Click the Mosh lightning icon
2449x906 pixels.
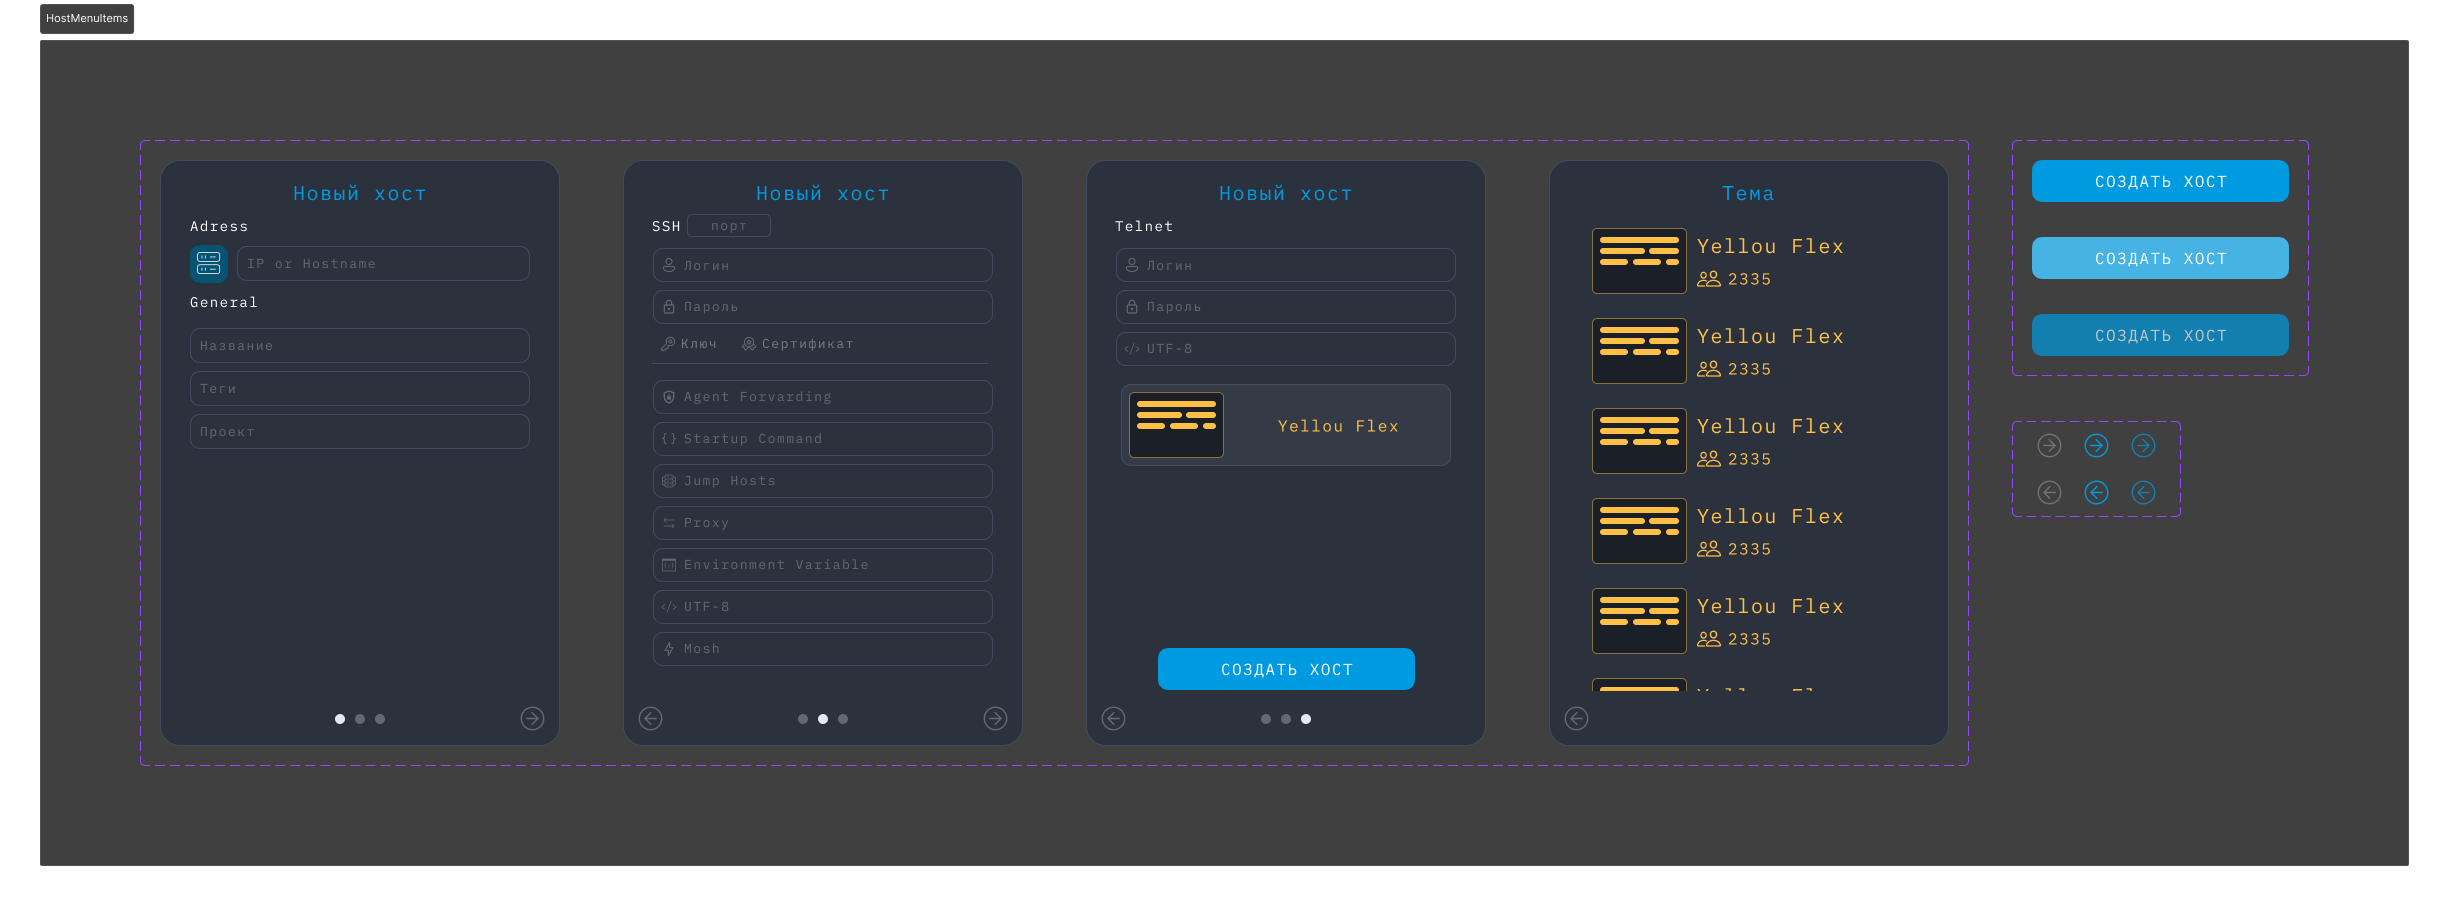(668, 648)
